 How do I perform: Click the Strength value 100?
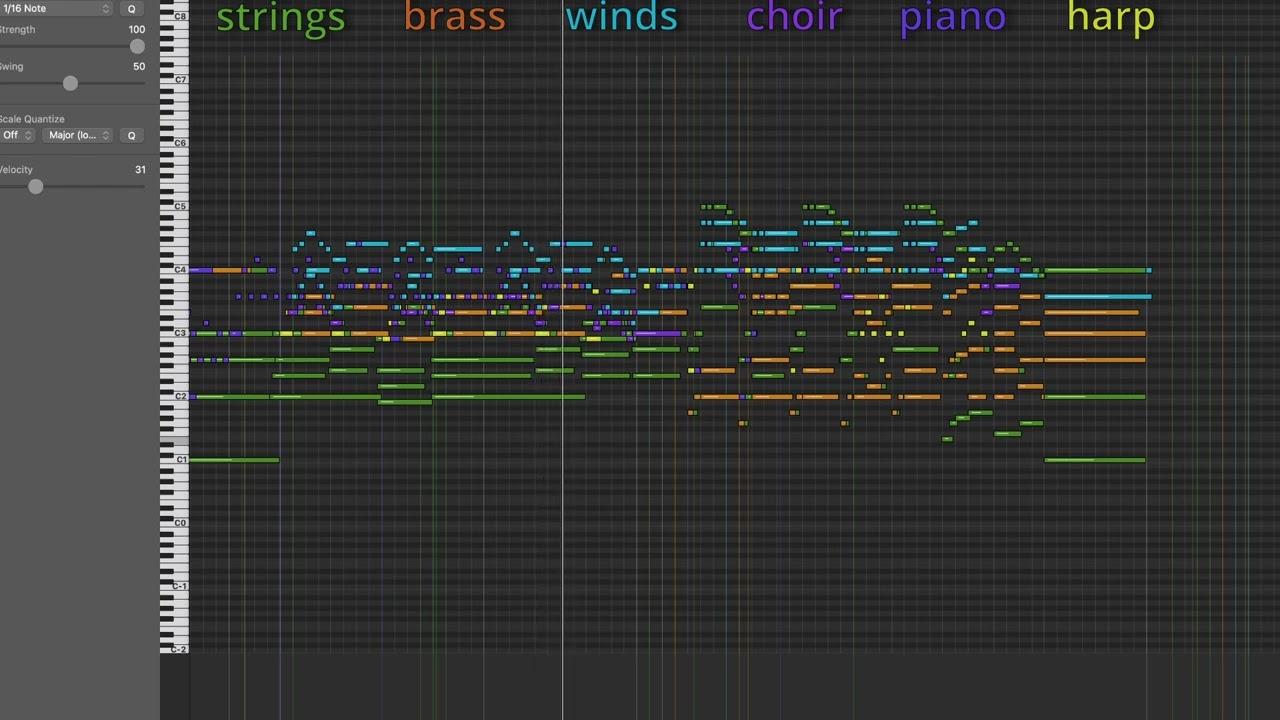coord(136,29)
